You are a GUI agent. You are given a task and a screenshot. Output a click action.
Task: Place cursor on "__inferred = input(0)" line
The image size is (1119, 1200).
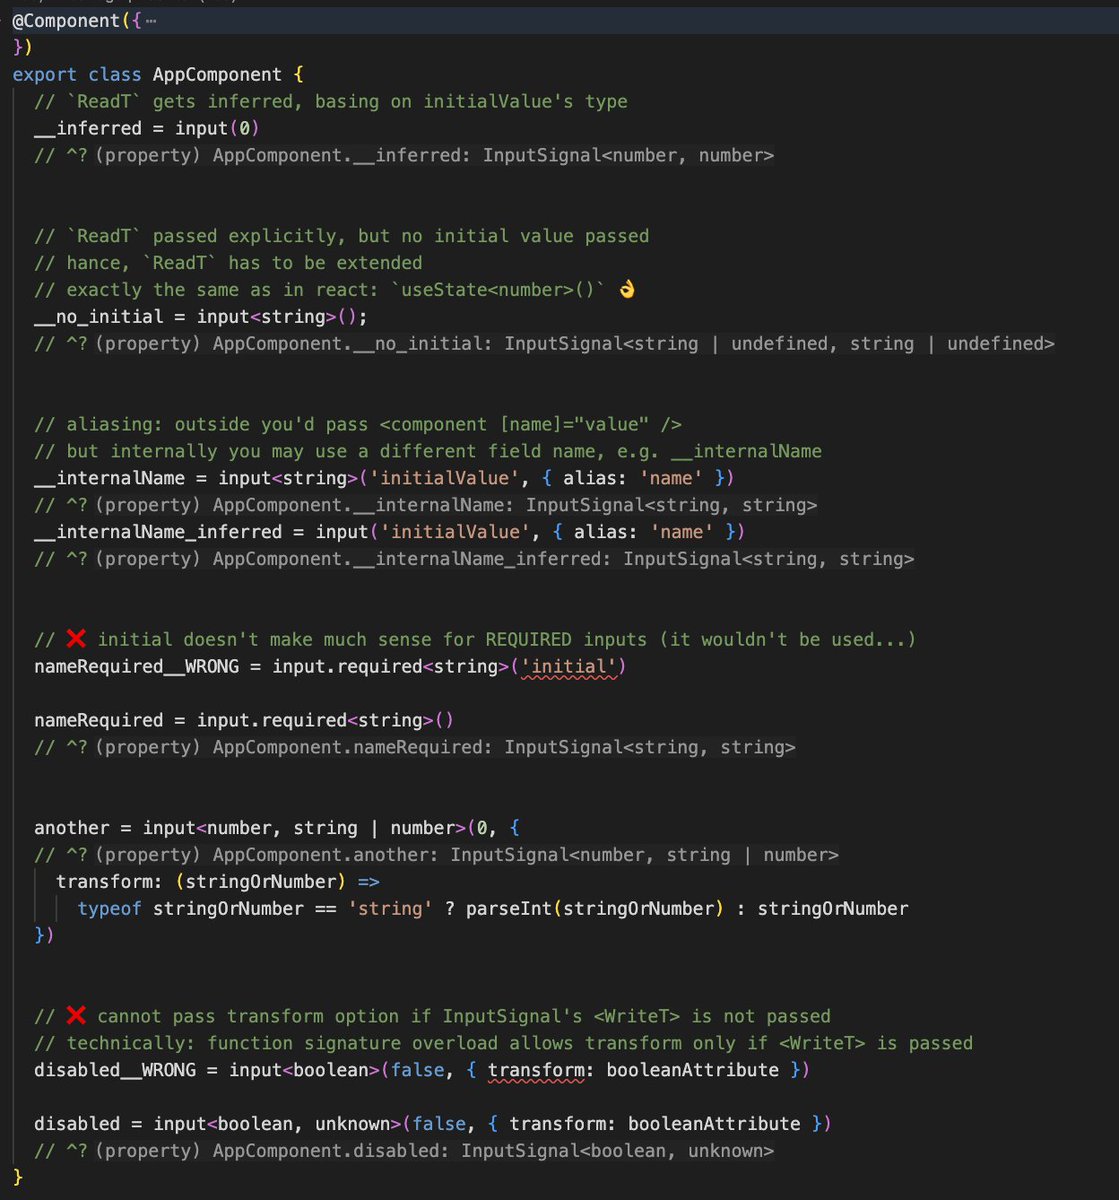[x=147, y=128]
